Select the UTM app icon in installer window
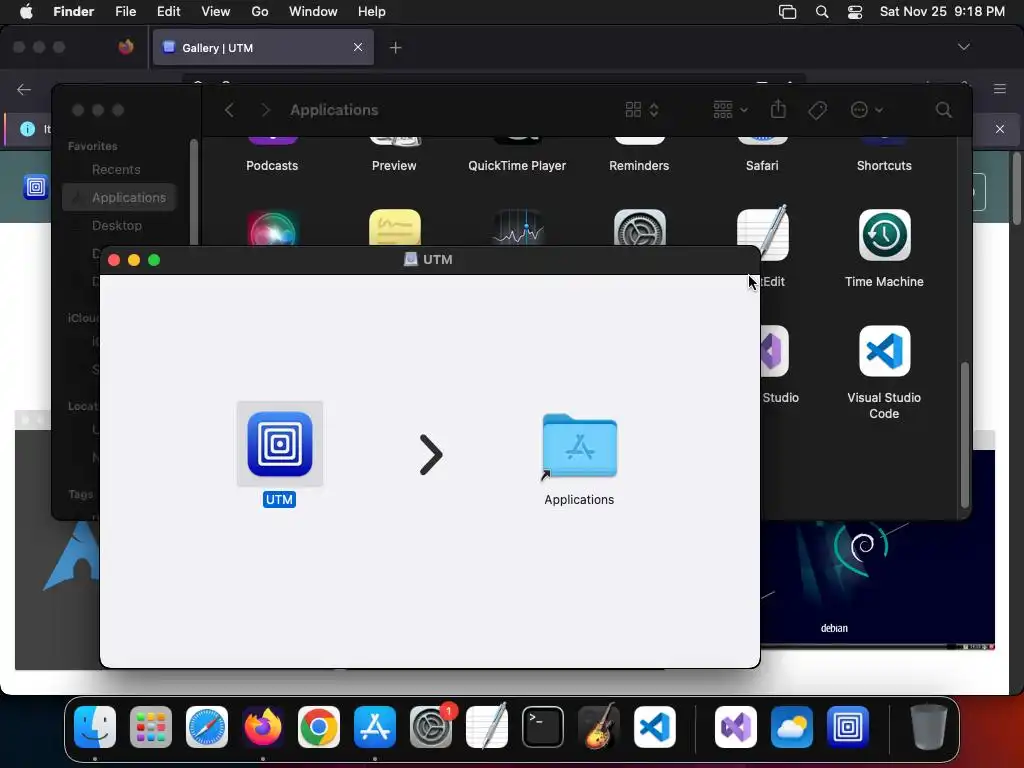1024x768 pixels. pyautogui.click(x=280, y=444)
